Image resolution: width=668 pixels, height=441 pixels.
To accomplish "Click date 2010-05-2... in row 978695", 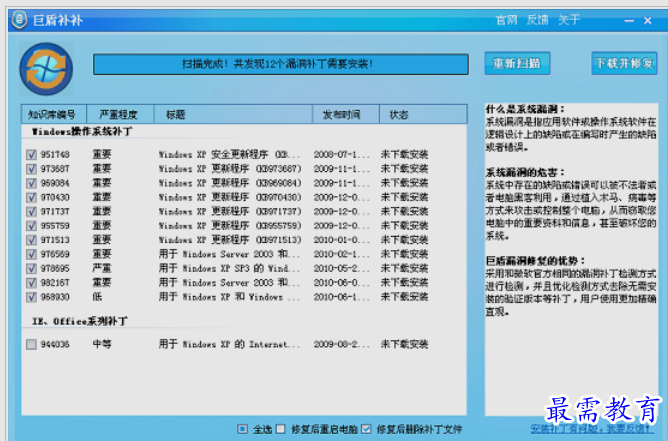I will click(x=342, y=268).
